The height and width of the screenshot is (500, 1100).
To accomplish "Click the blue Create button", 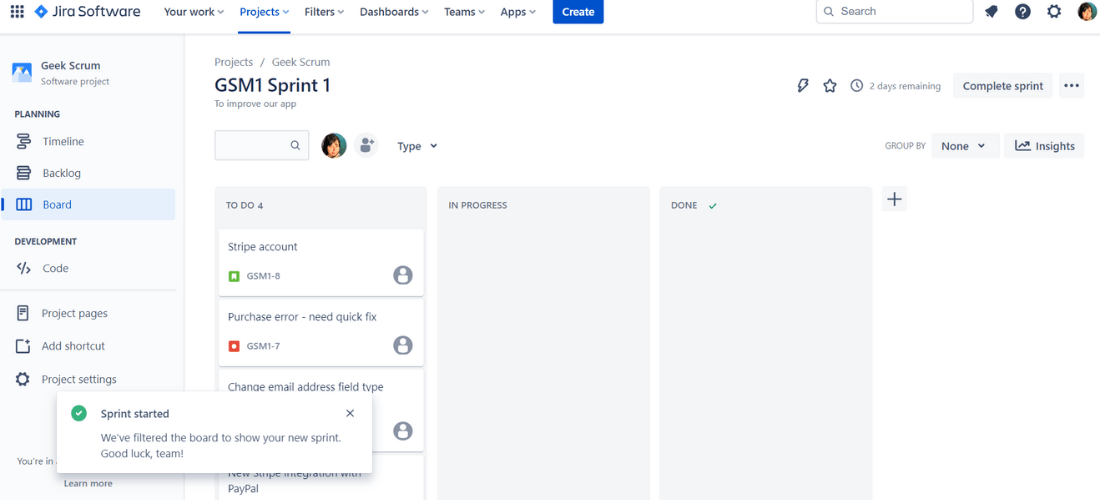I will [578, 12].
